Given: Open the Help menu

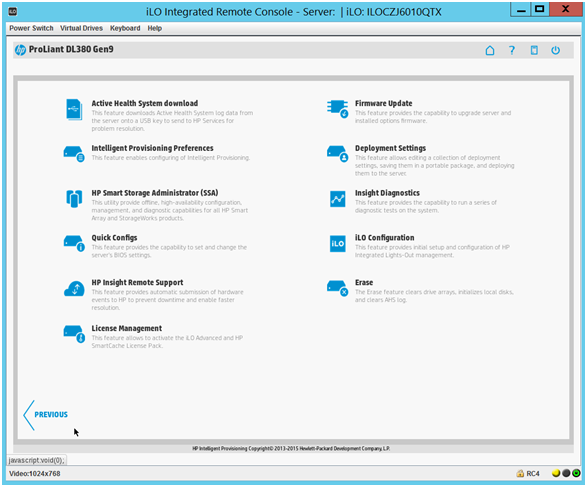Looking at the screenshot, I should pyautogui.click(x=155, y=28).
